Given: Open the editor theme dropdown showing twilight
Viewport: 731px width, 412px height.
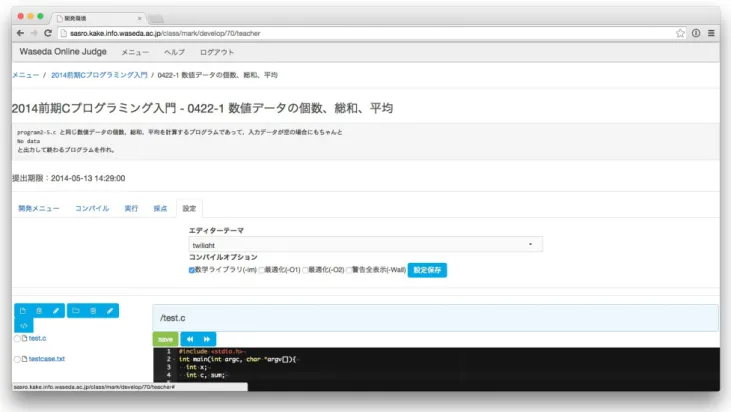Looking at the screenshot, I should click(366, 245).
